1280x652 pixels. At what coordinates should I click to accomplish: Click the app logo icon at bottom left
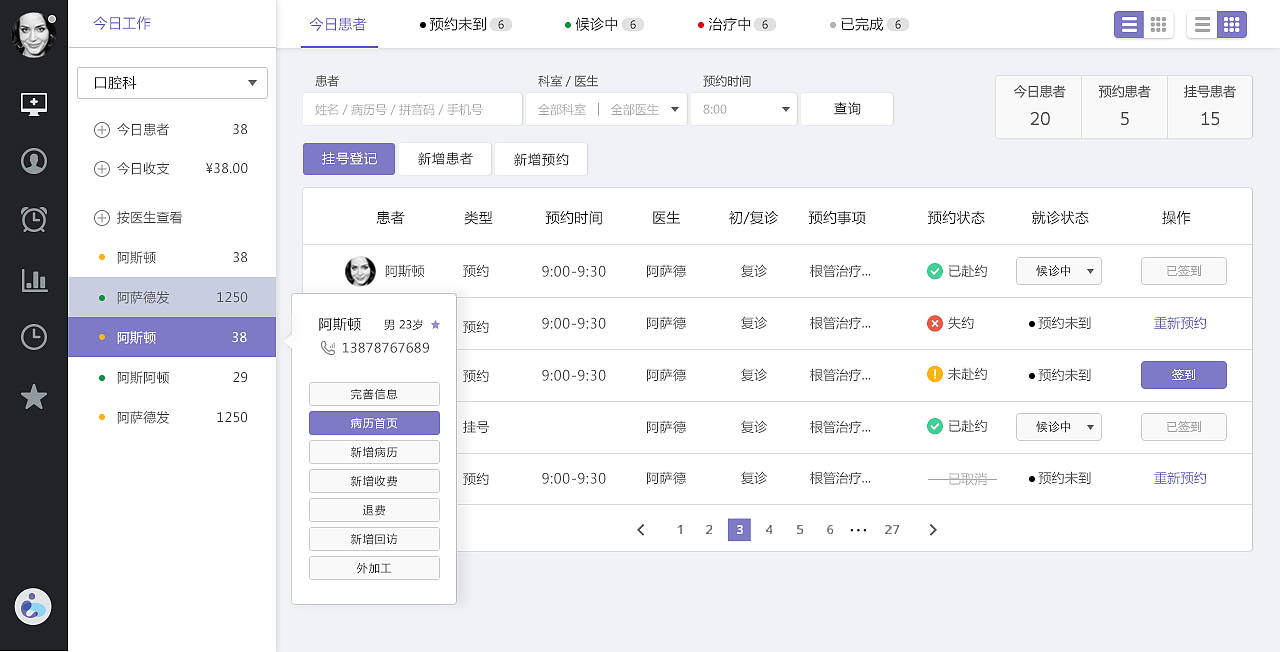[34, 606]
